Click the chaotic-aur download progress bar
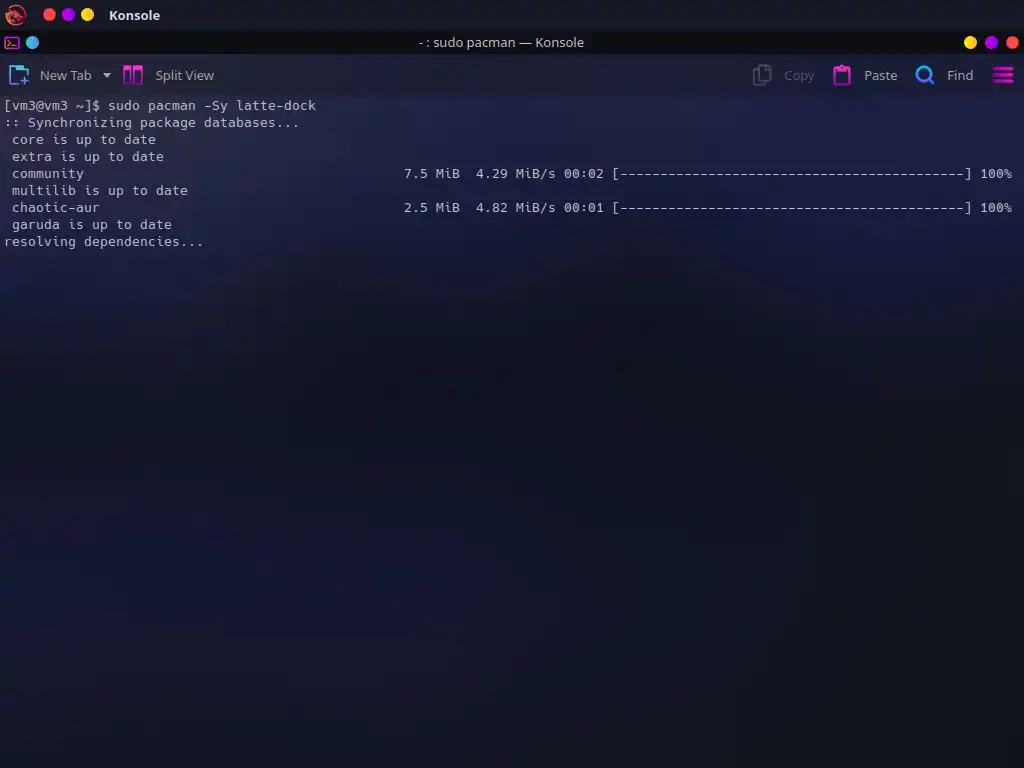The width and height of the screenshot is (1024, 768). click(792, 208)
